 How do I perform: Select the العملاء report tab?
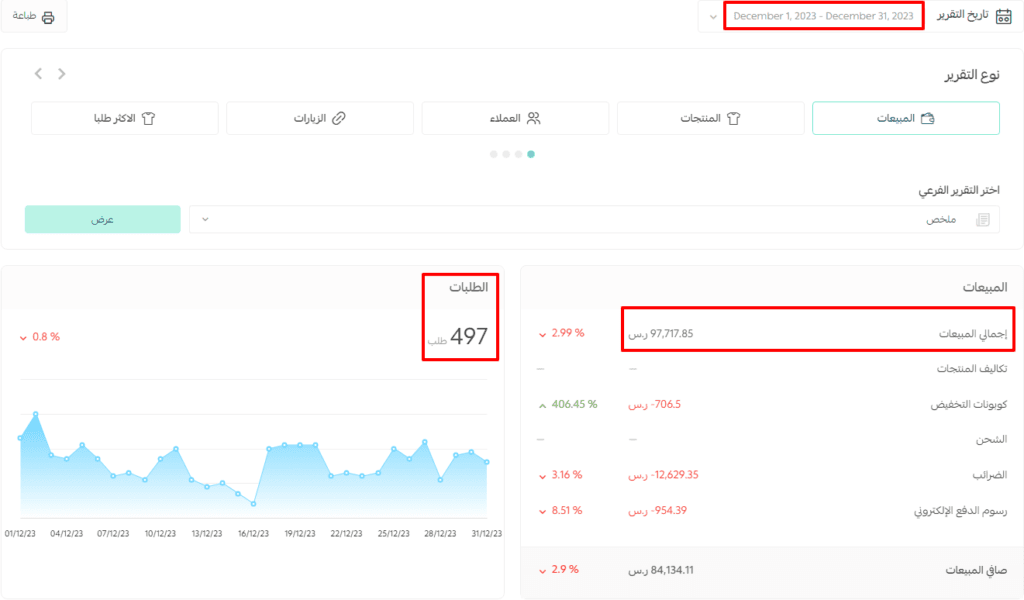[515, 118]
